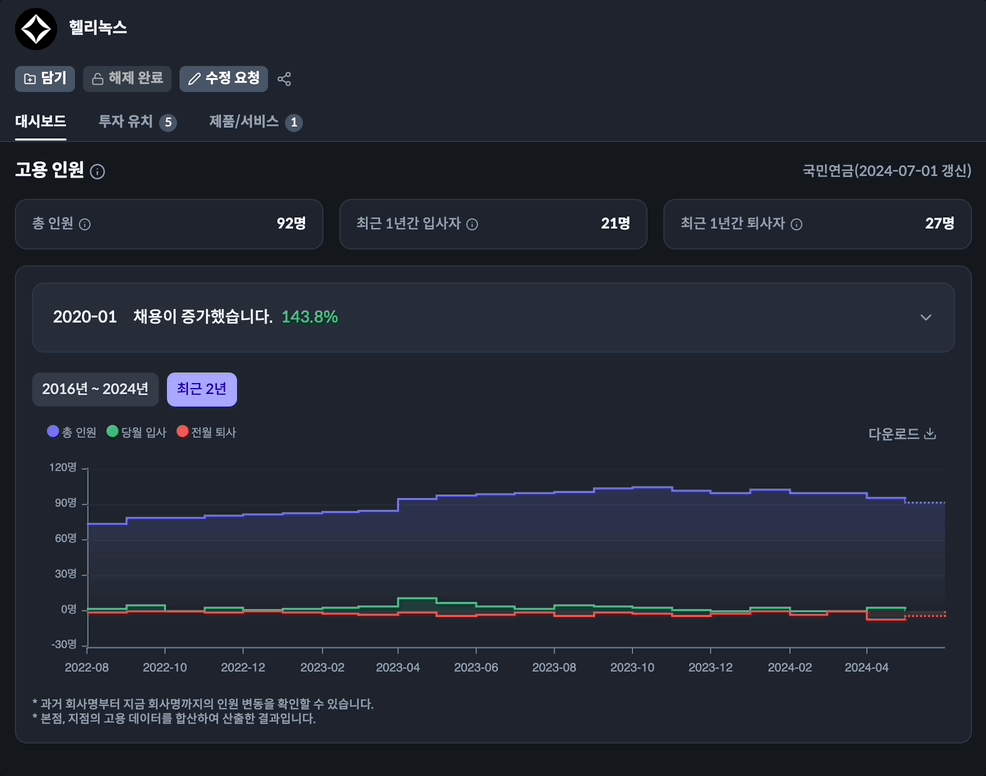Toggle the 당월 입사 legend series
This screenshot has width=986, height=776.
pos(136,432)
